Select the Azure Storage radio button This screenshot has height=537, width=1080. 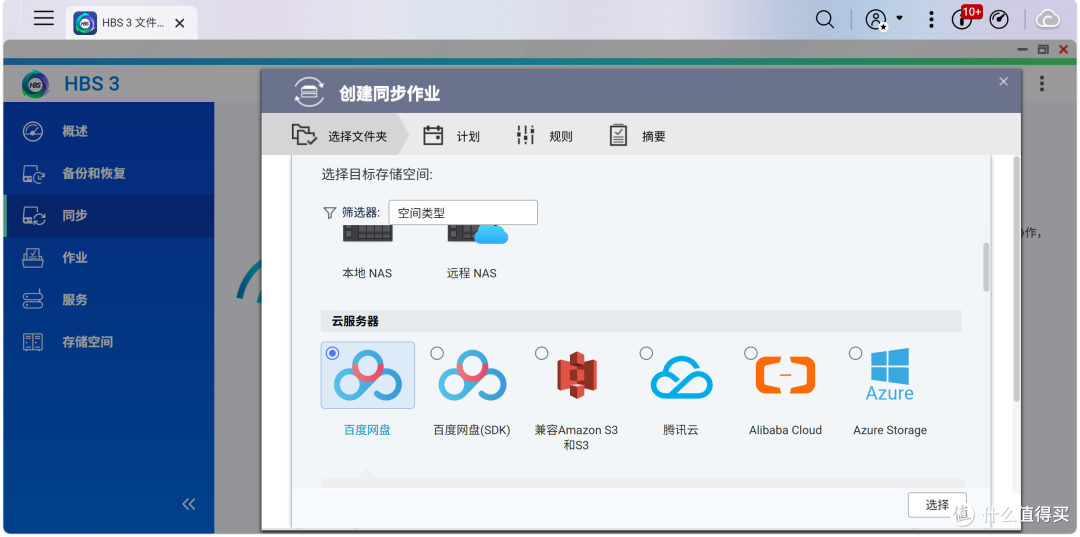pyautogui.click(x=855, y=353)
